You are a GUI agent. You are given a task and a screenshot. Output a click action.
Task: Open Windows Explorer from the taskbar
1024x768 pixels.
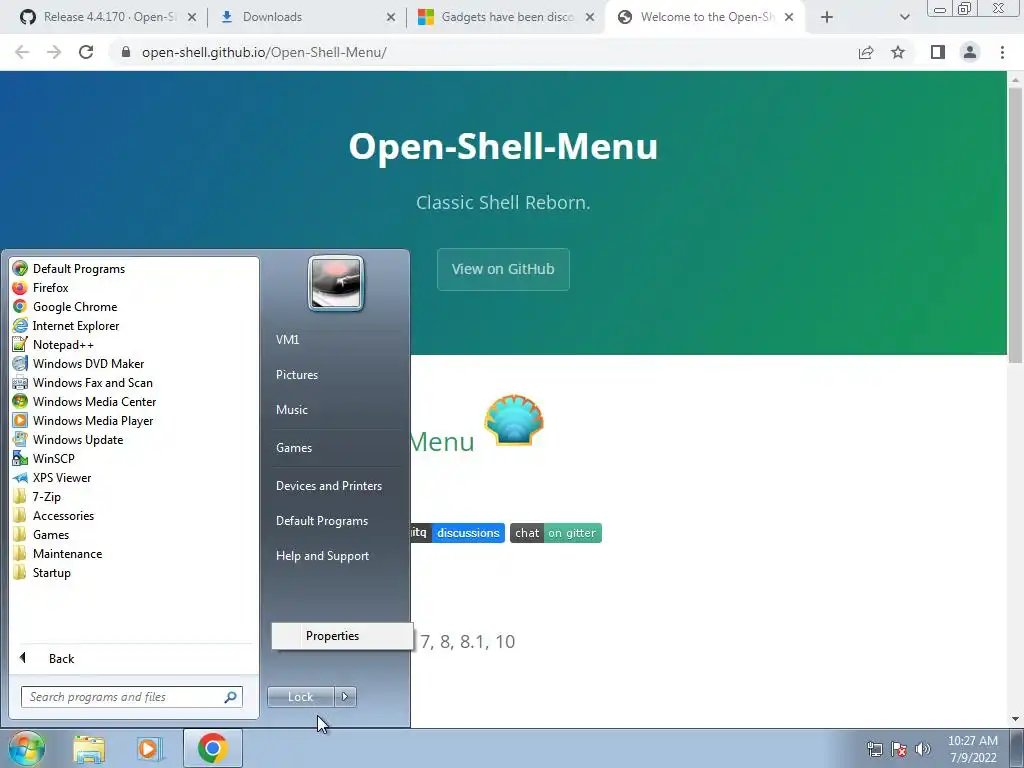click(89, 749)
